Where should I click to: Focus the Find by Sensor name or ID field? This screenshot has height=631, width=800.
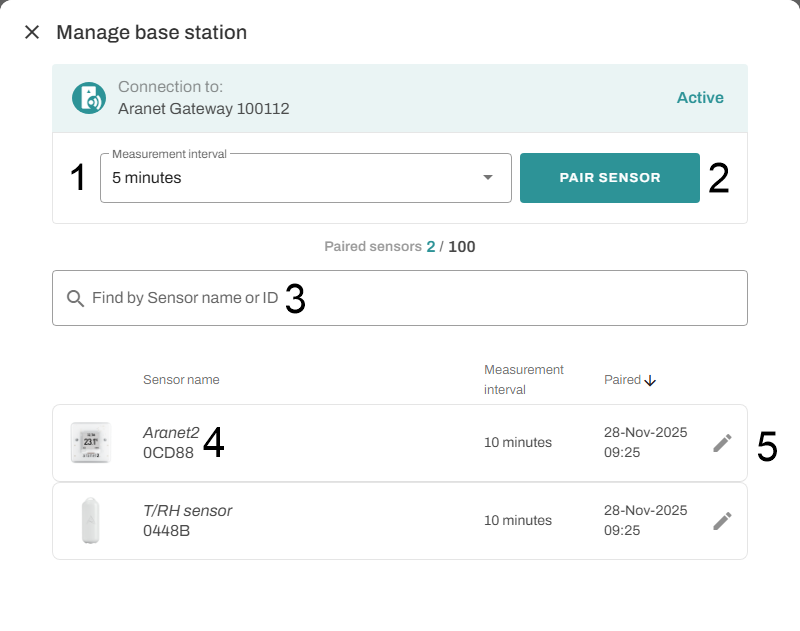point(400,298)
